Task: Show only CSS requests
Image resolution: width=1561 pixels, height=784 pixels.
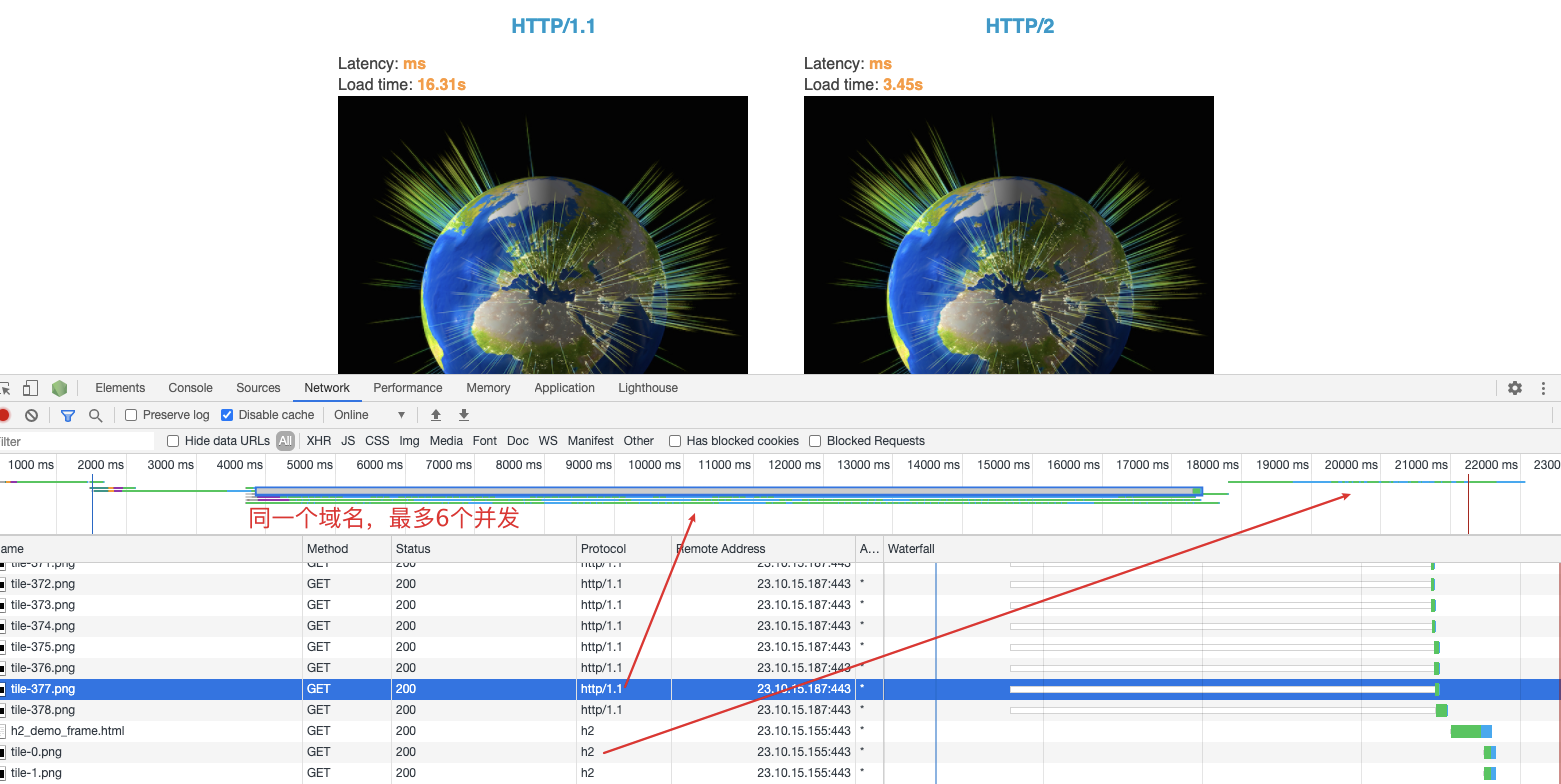Action: 377,441
